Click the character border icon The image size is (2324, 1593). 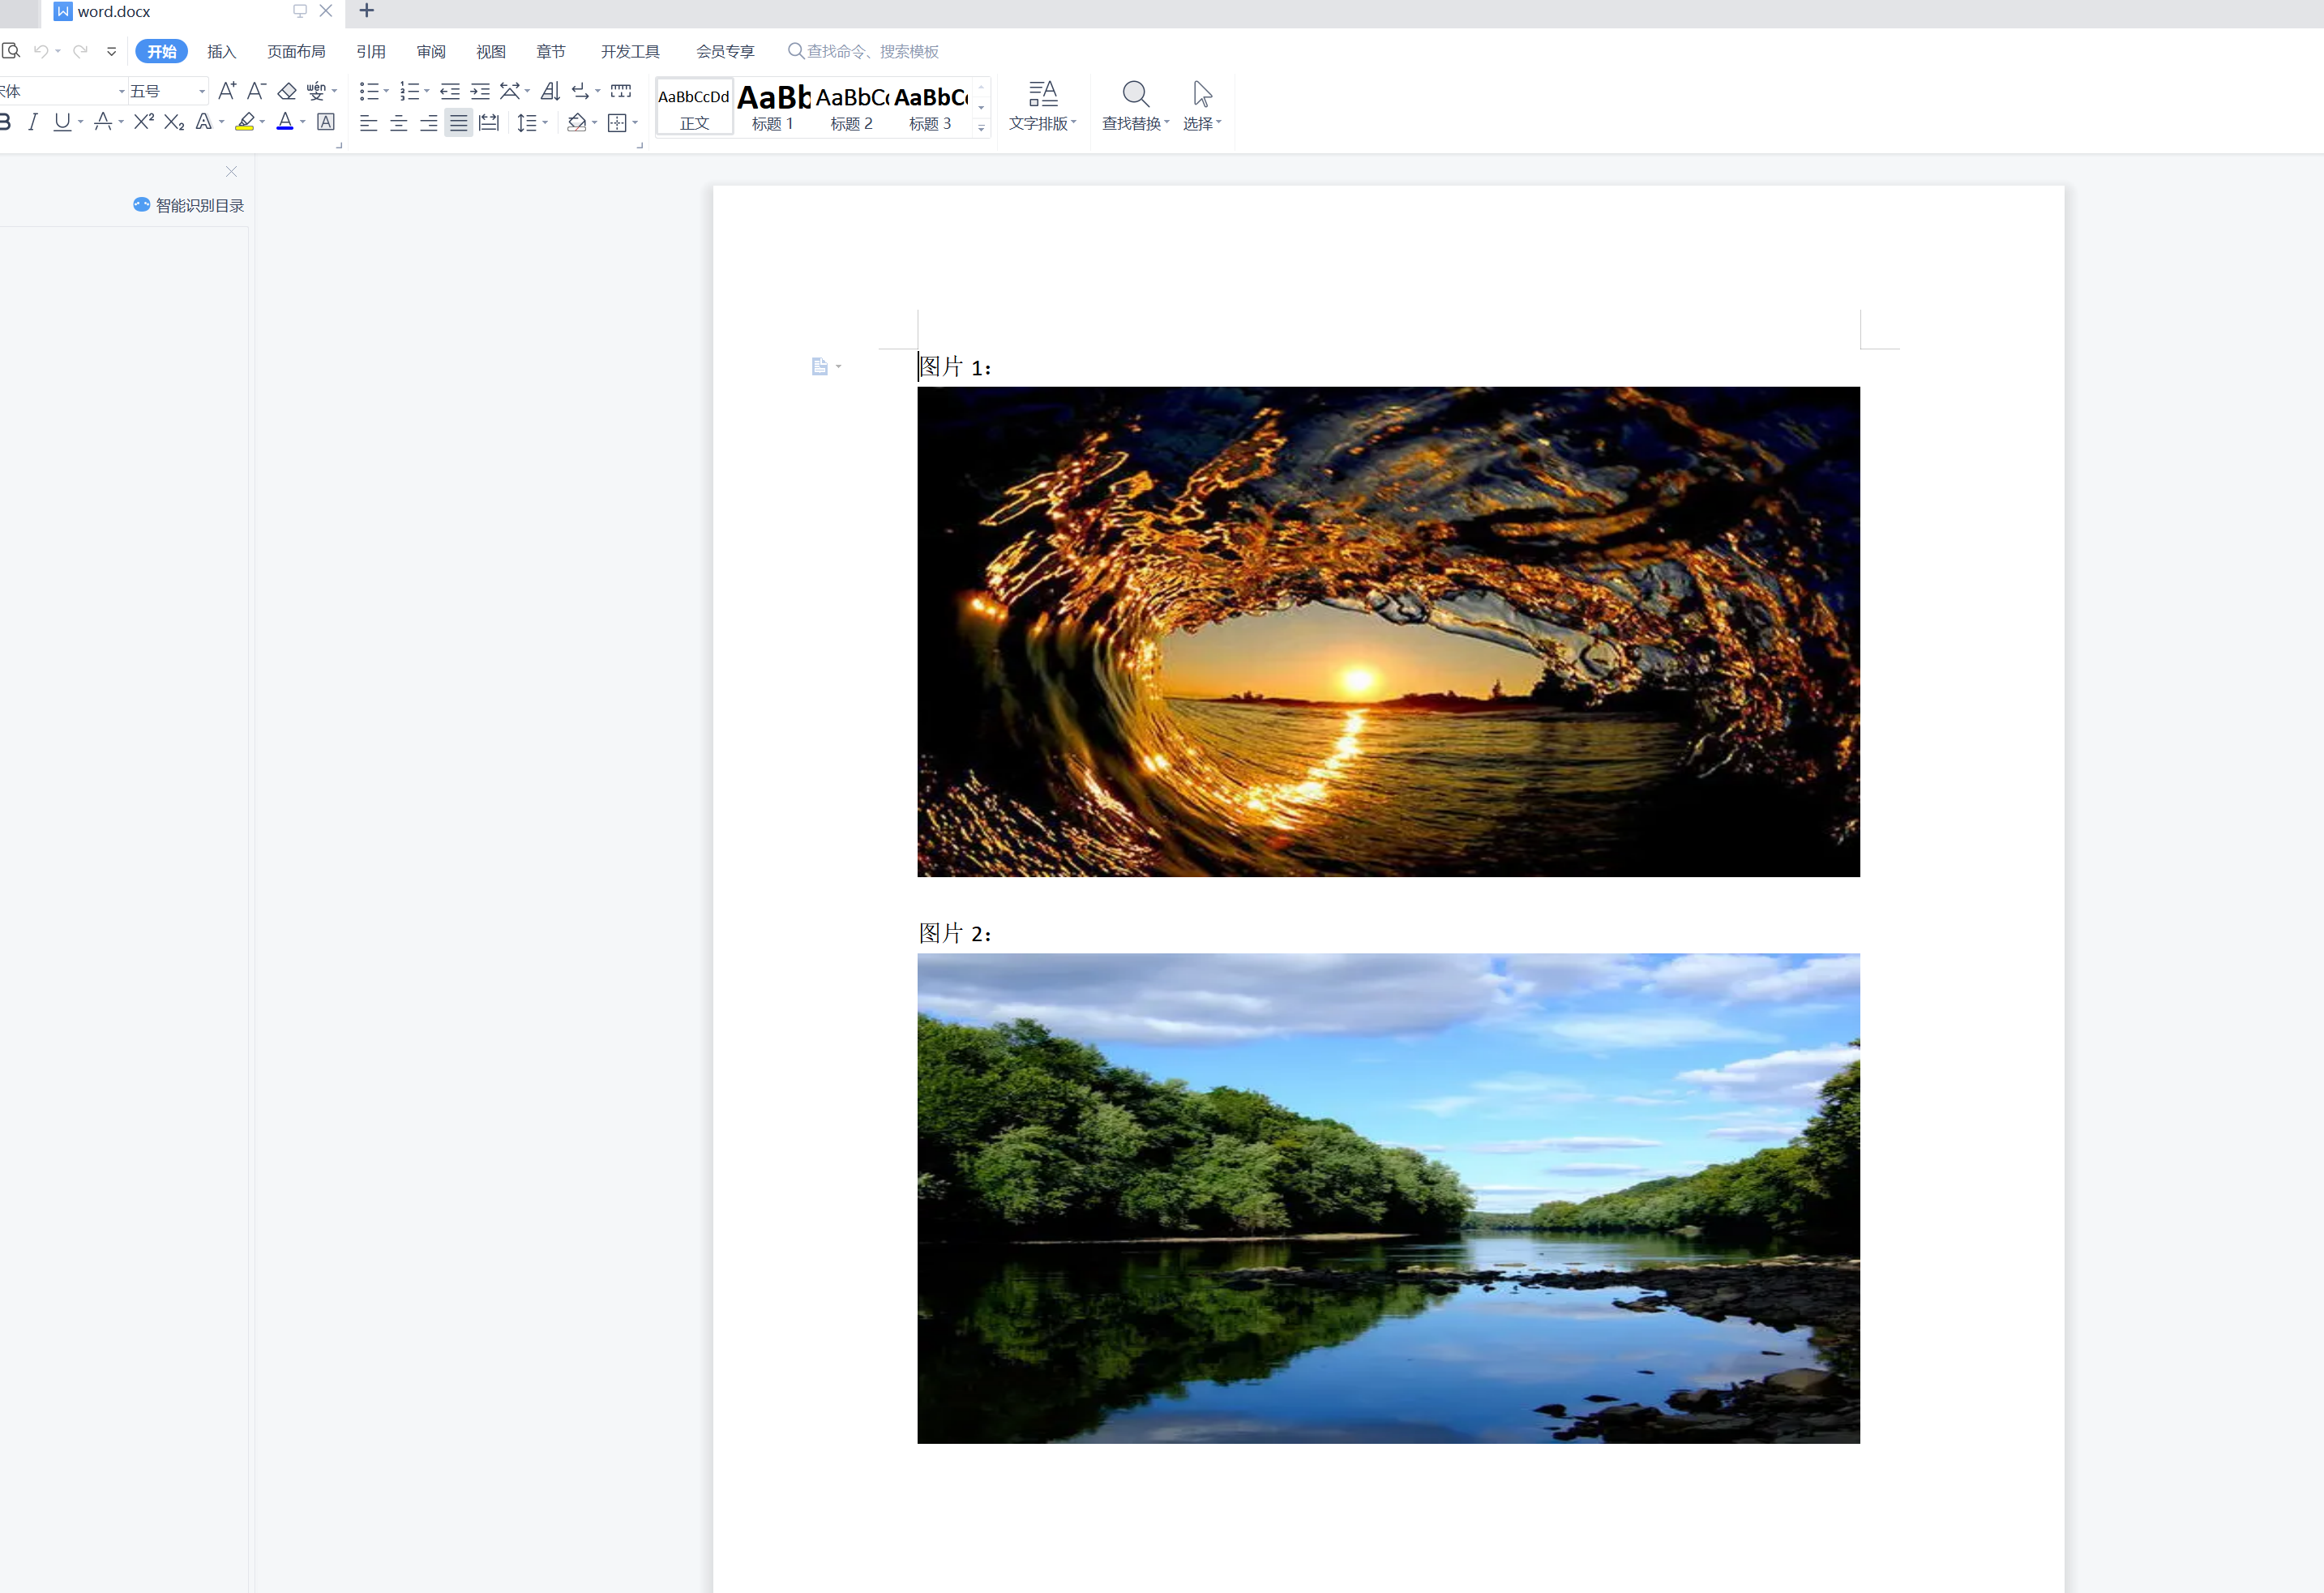click(x=326, y=122)
